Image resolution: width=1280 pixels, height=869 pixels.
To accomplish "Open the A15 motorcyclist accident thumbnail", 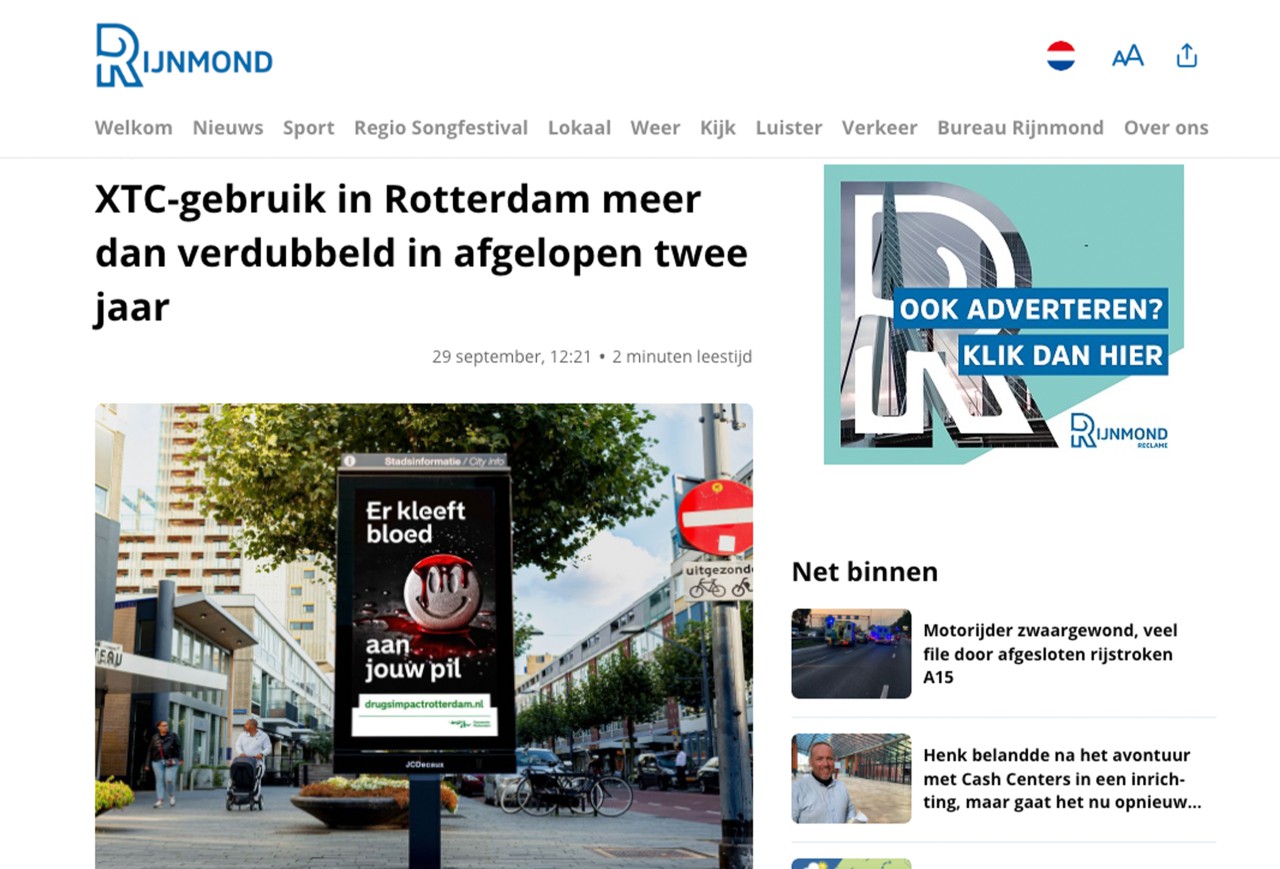I will click(x=851, y=653).
